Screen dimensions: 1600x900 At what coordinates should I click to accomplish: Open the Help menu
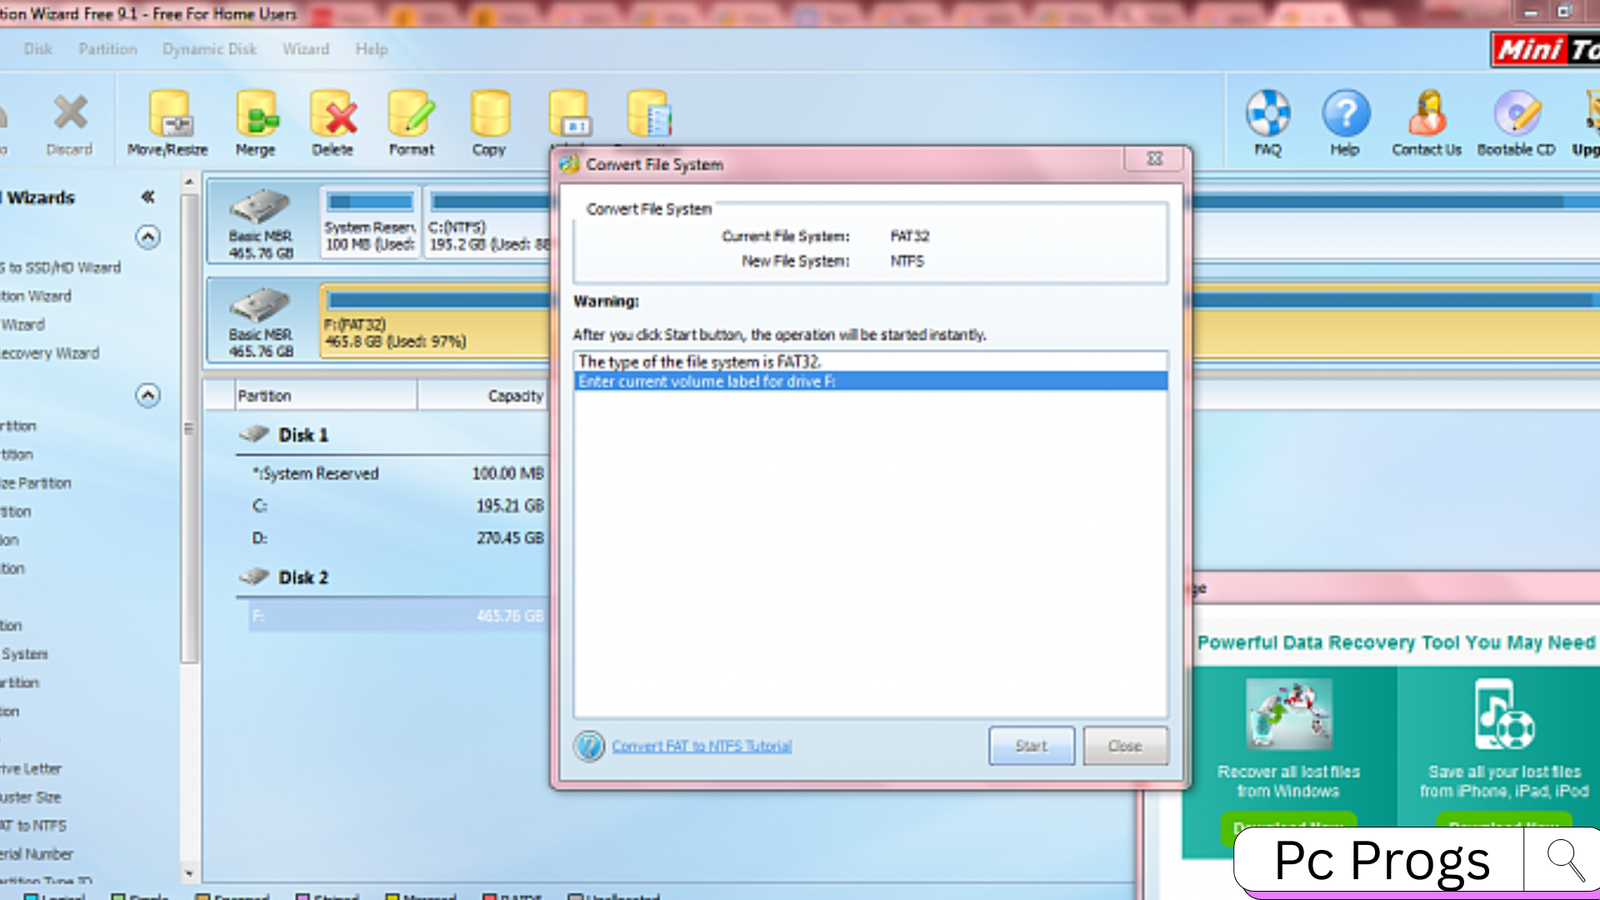pos(371,49)
